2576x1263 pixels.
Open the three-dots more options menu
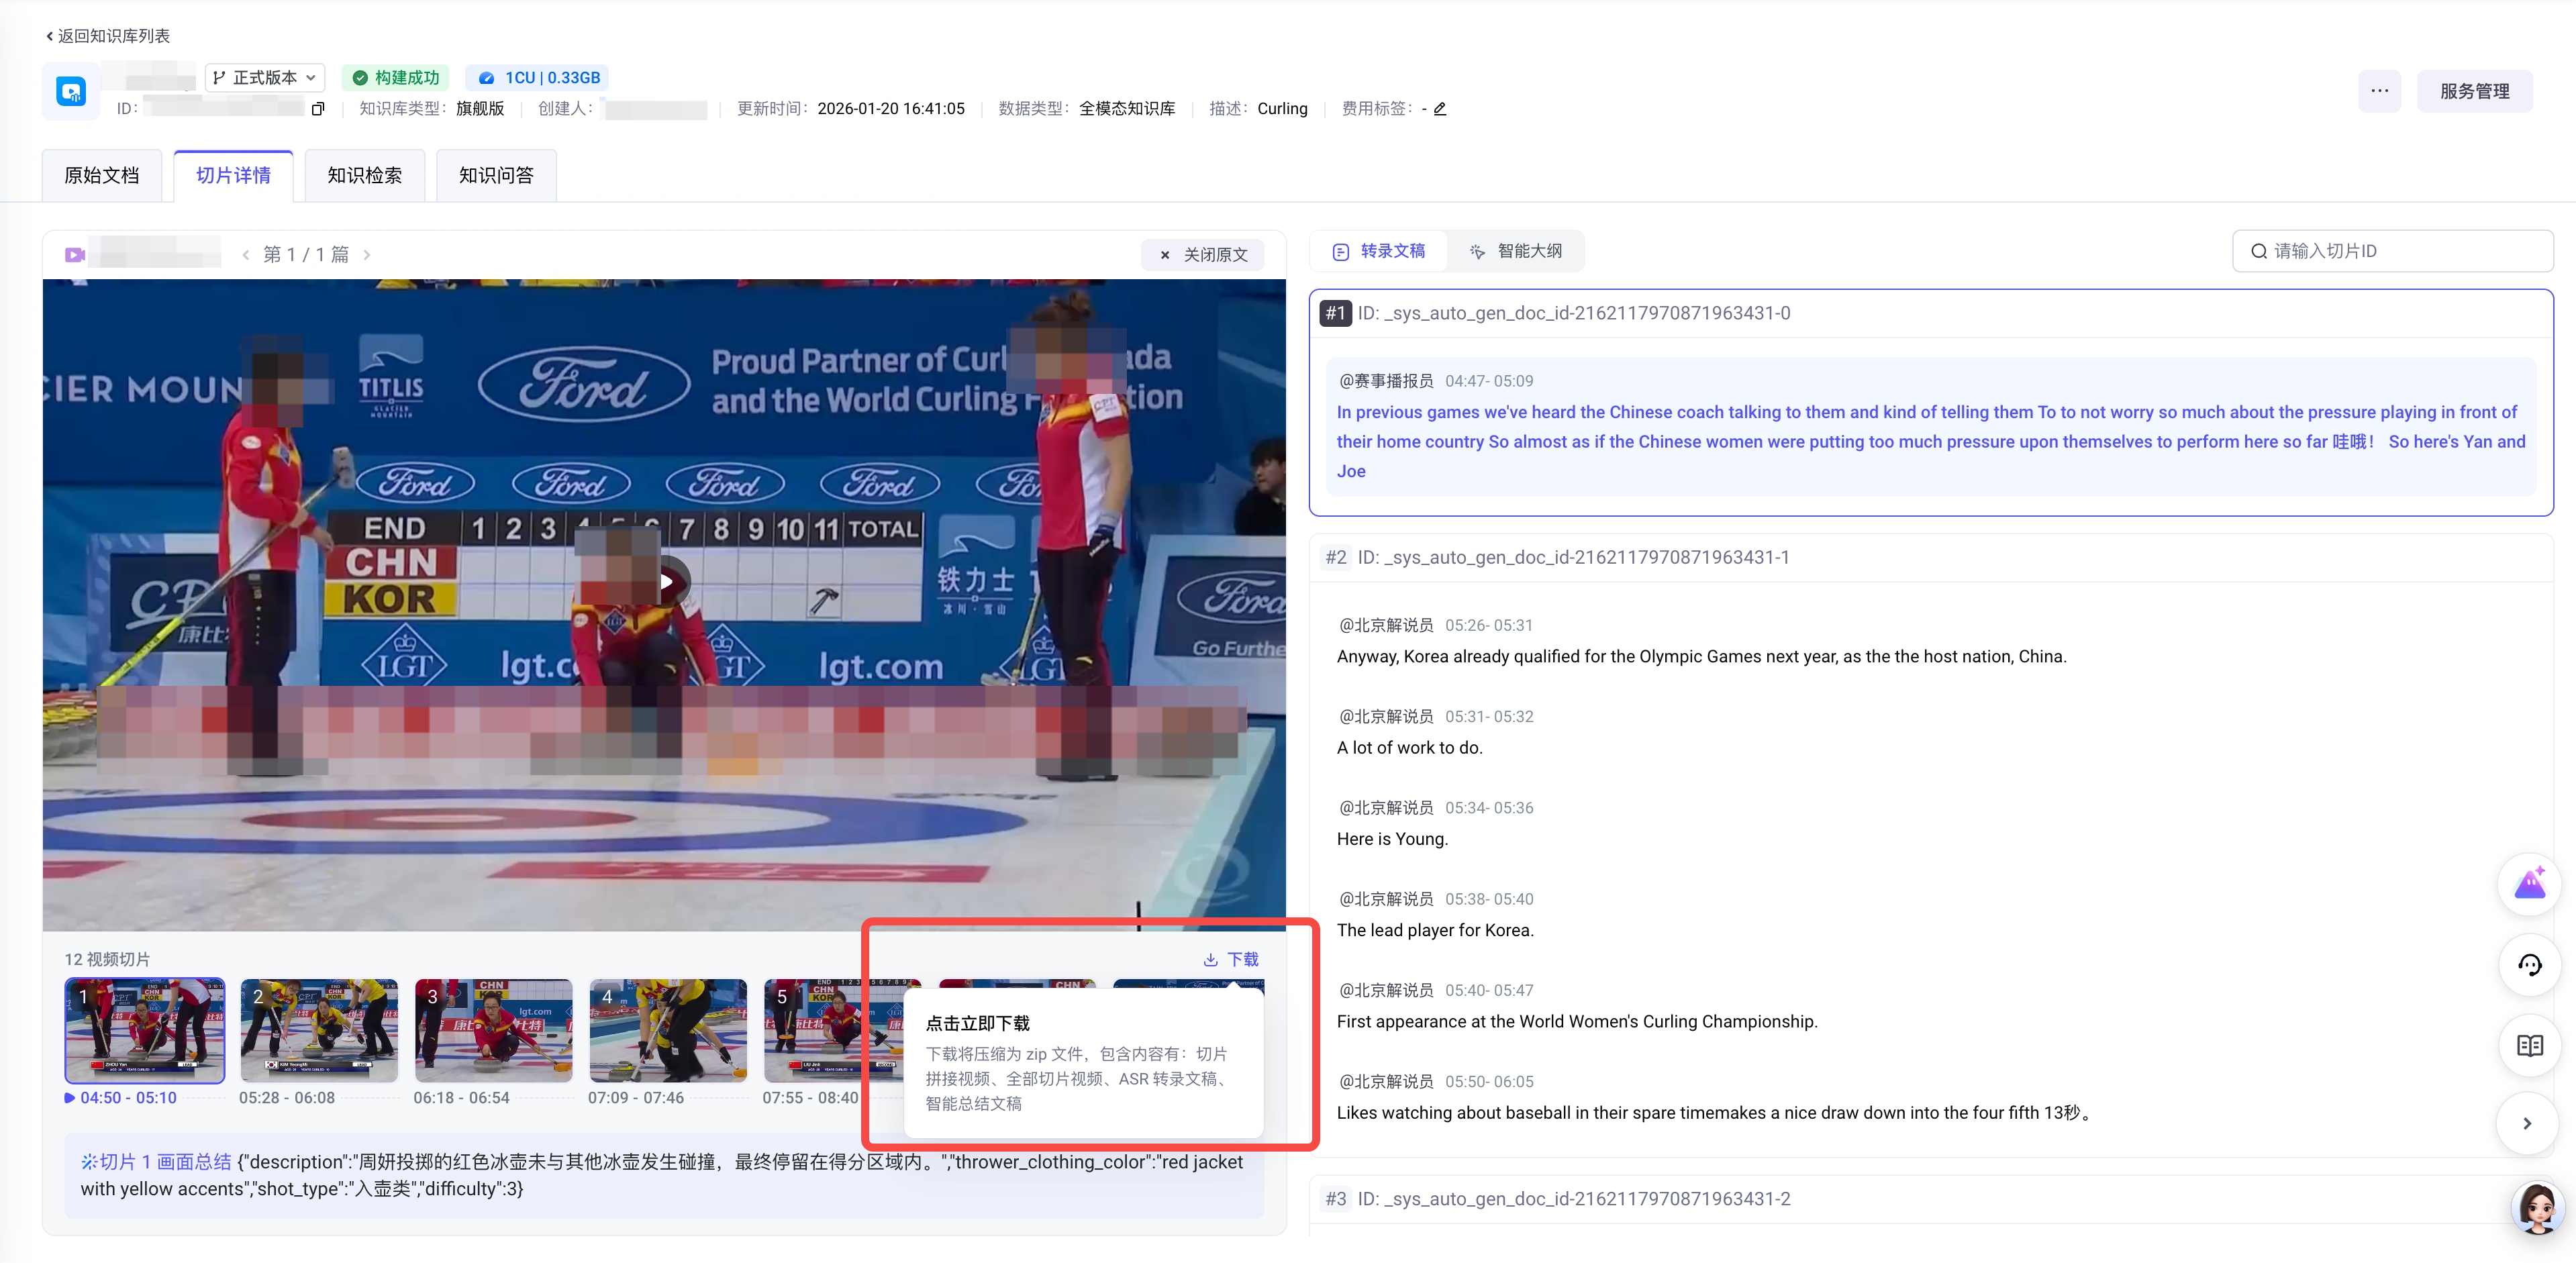[2379, 91]
